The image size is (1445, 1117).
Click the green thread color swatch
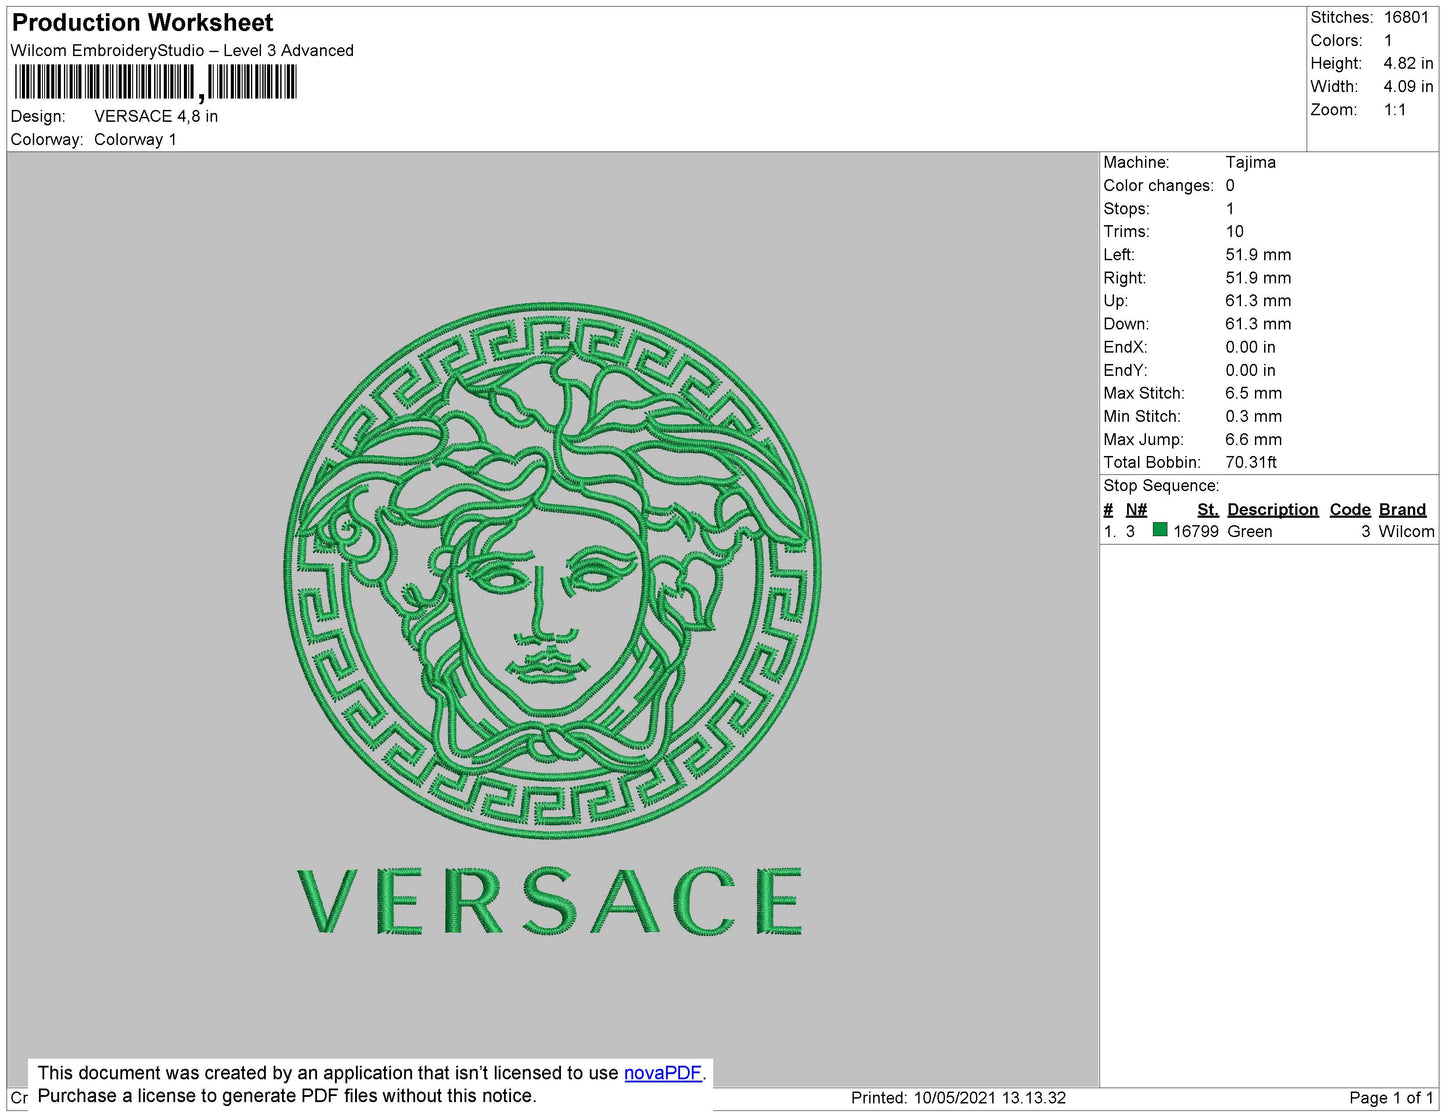point(1160,530)
